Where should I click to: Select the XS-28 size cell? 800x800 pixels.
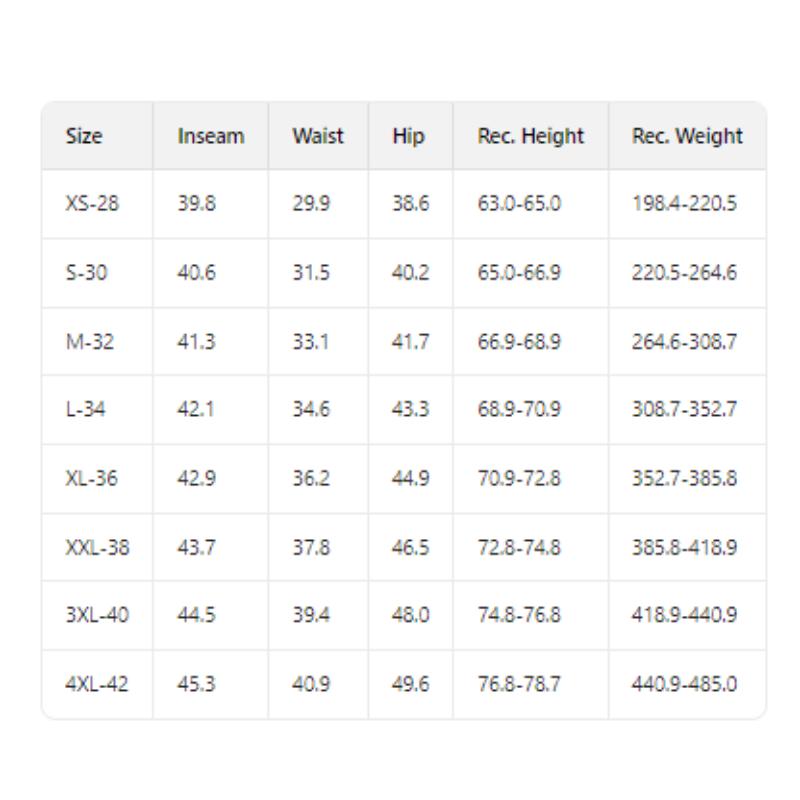click(92, 204)
